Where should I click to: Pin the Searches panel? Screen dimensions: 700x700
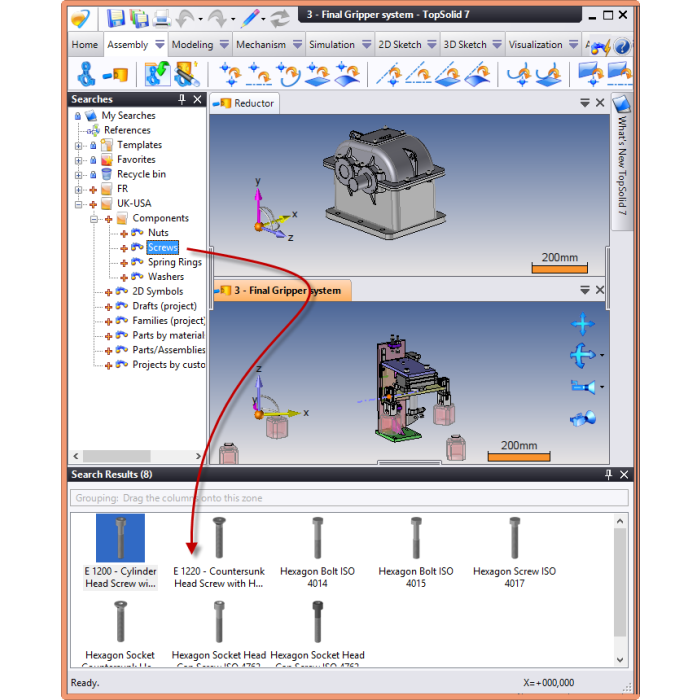point(182,99)
